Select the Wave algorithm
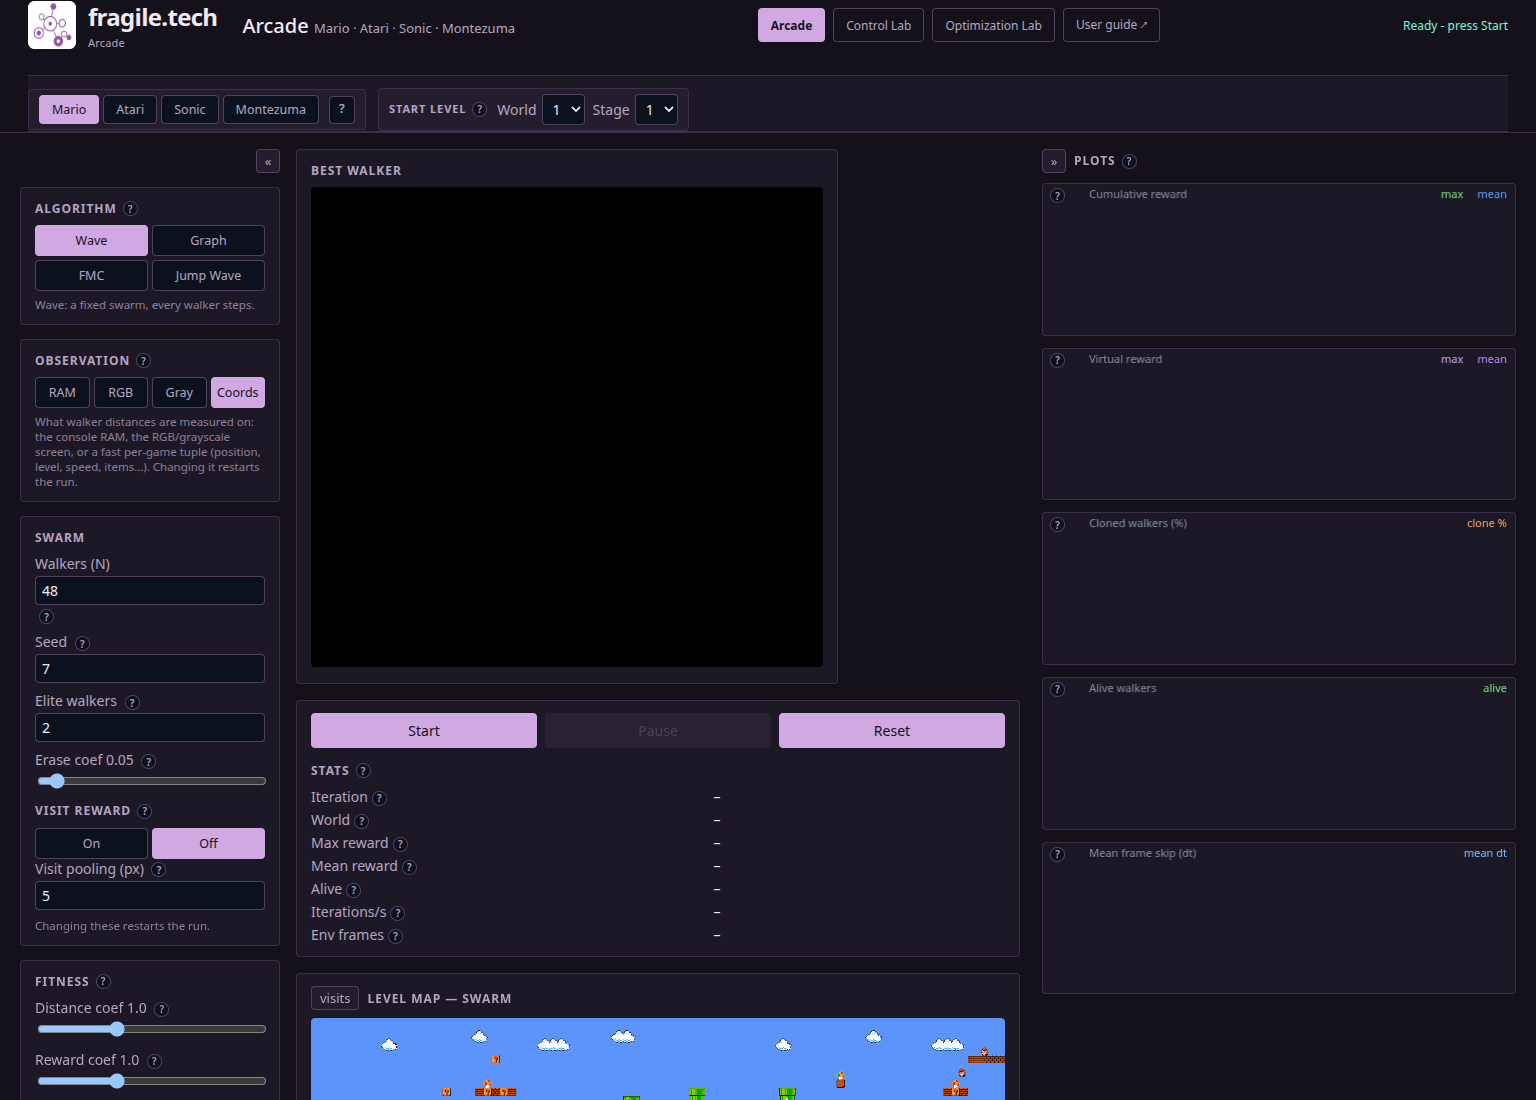Viewport: 1536px width, 1100px height. click(91, 241)
